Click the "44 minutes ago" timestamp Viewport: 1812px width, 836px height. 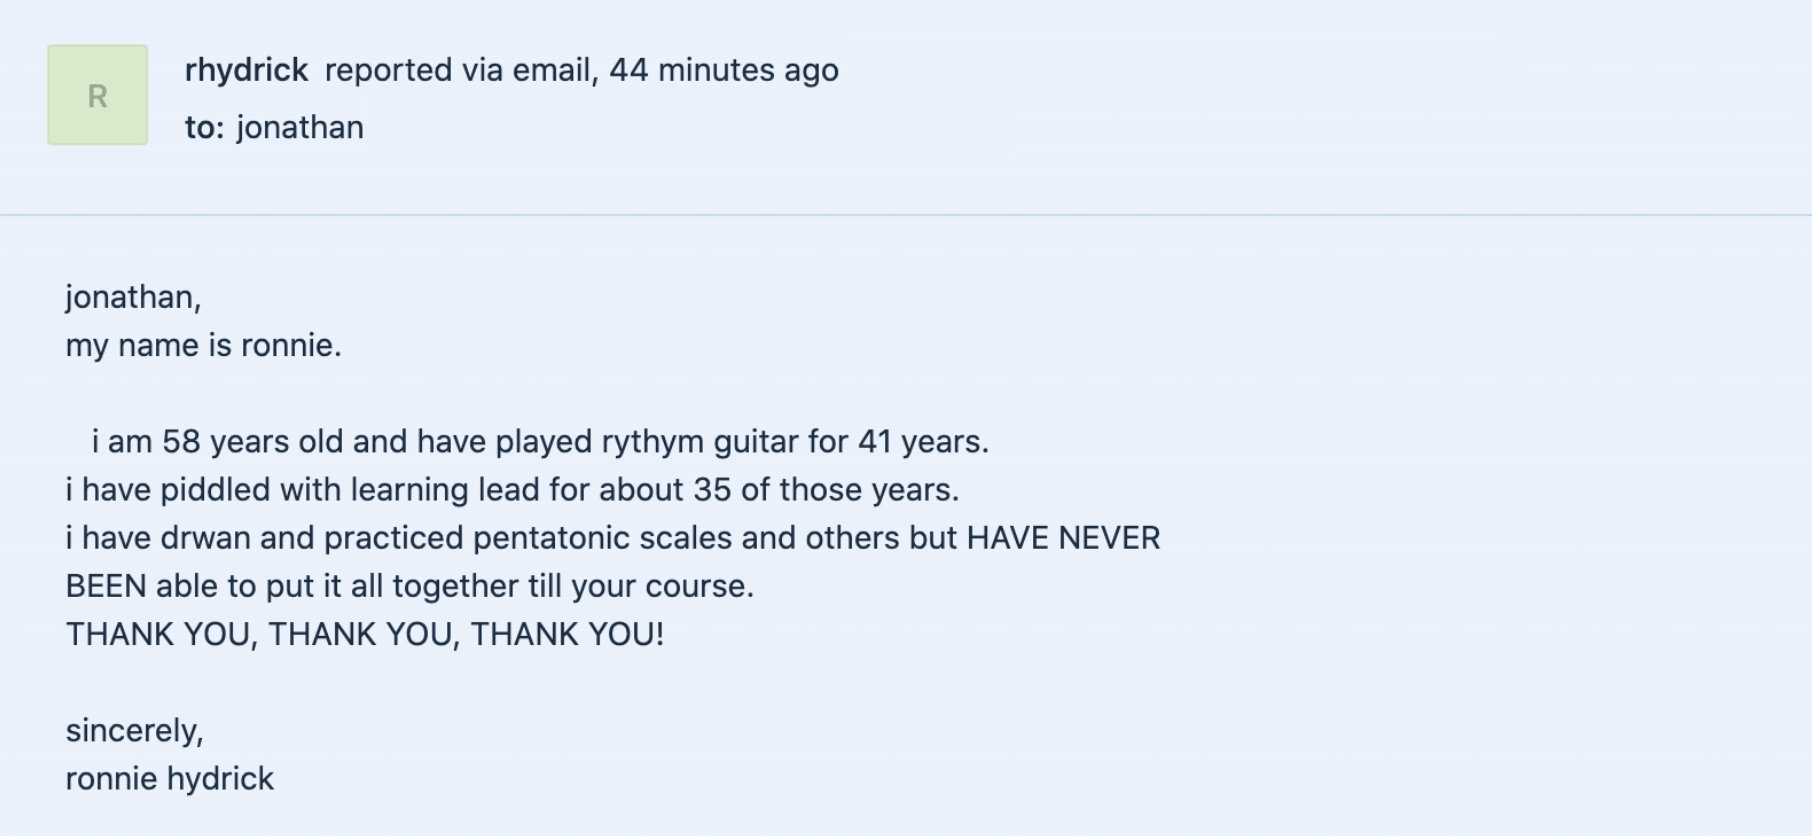(724, 70)
